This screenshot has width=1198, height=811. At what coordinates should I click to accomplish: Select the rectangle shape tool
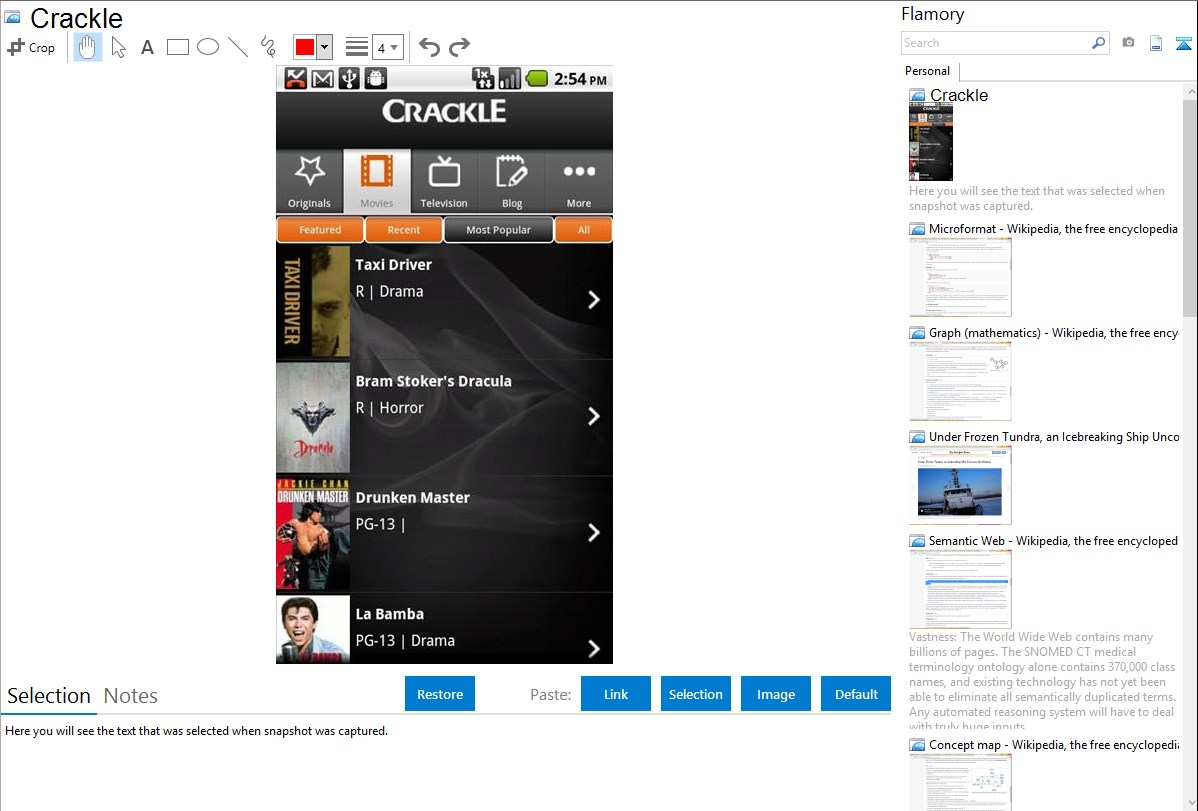(177, 47)
